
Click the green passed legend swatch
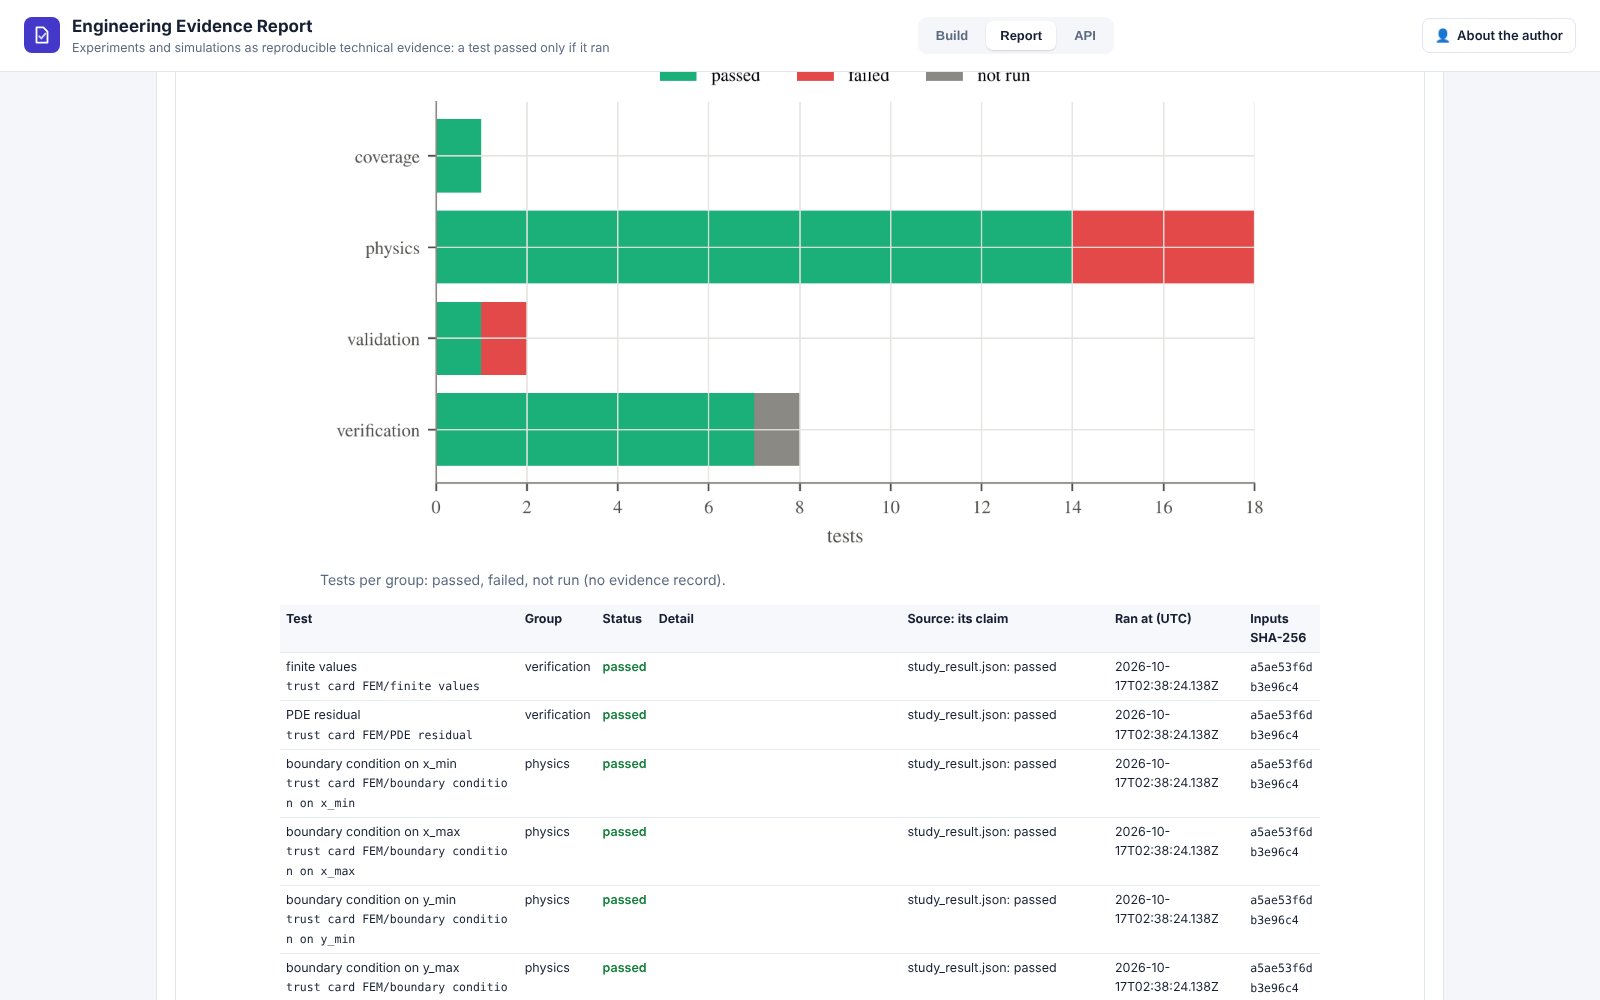coord(678,76)
